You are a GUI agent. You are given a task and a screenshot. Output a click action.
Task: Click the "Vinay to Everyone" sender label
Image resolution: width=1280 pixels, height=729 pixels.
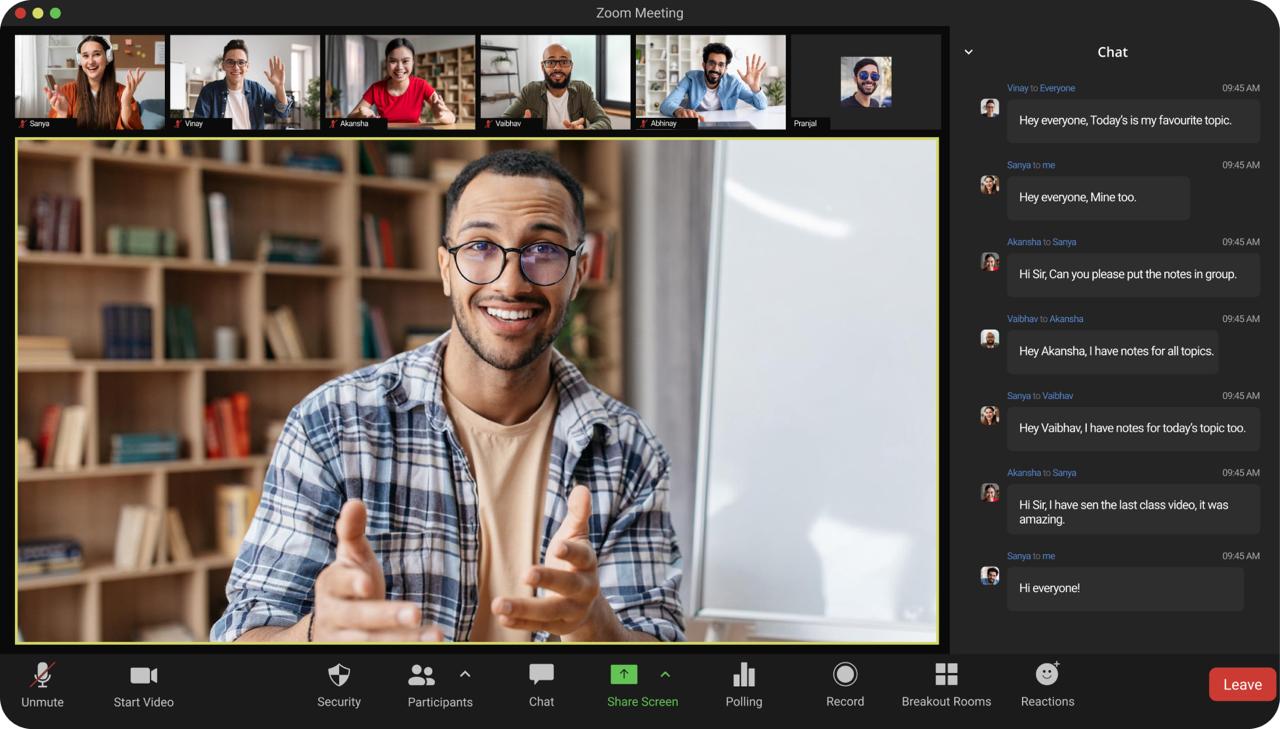(x=1041, y=88)
